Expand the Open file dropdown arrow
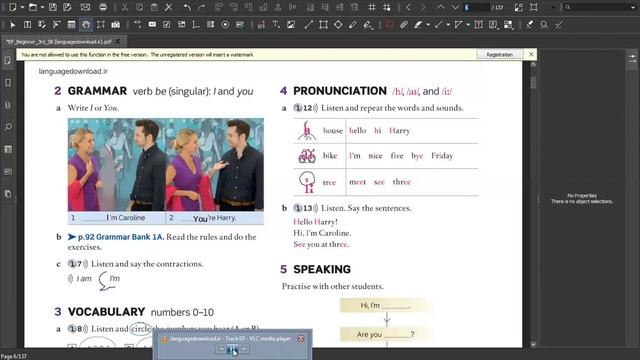Screen dimensions: 640x360 (42, 7)
